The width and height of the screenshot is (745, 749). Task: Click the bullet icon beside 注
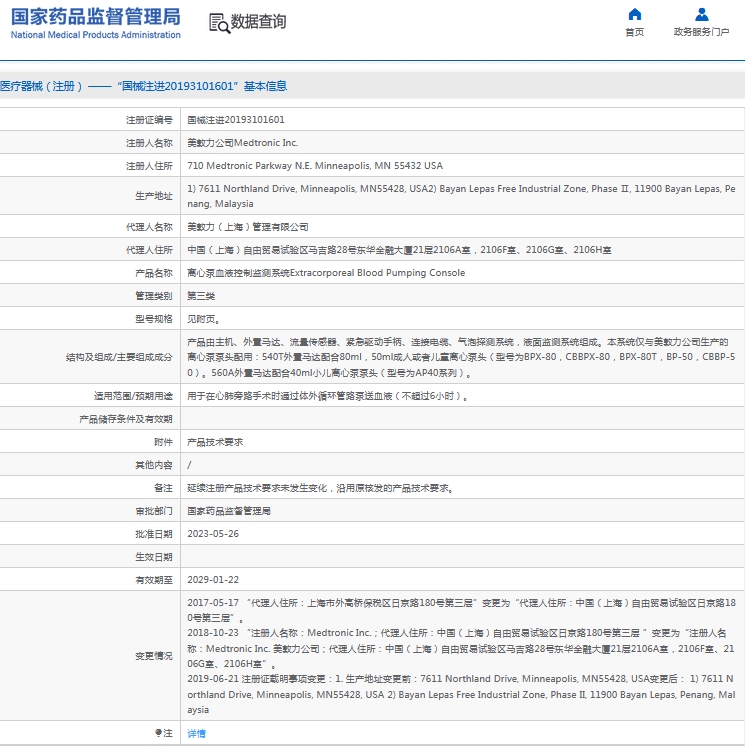click(x=159, y=733)
